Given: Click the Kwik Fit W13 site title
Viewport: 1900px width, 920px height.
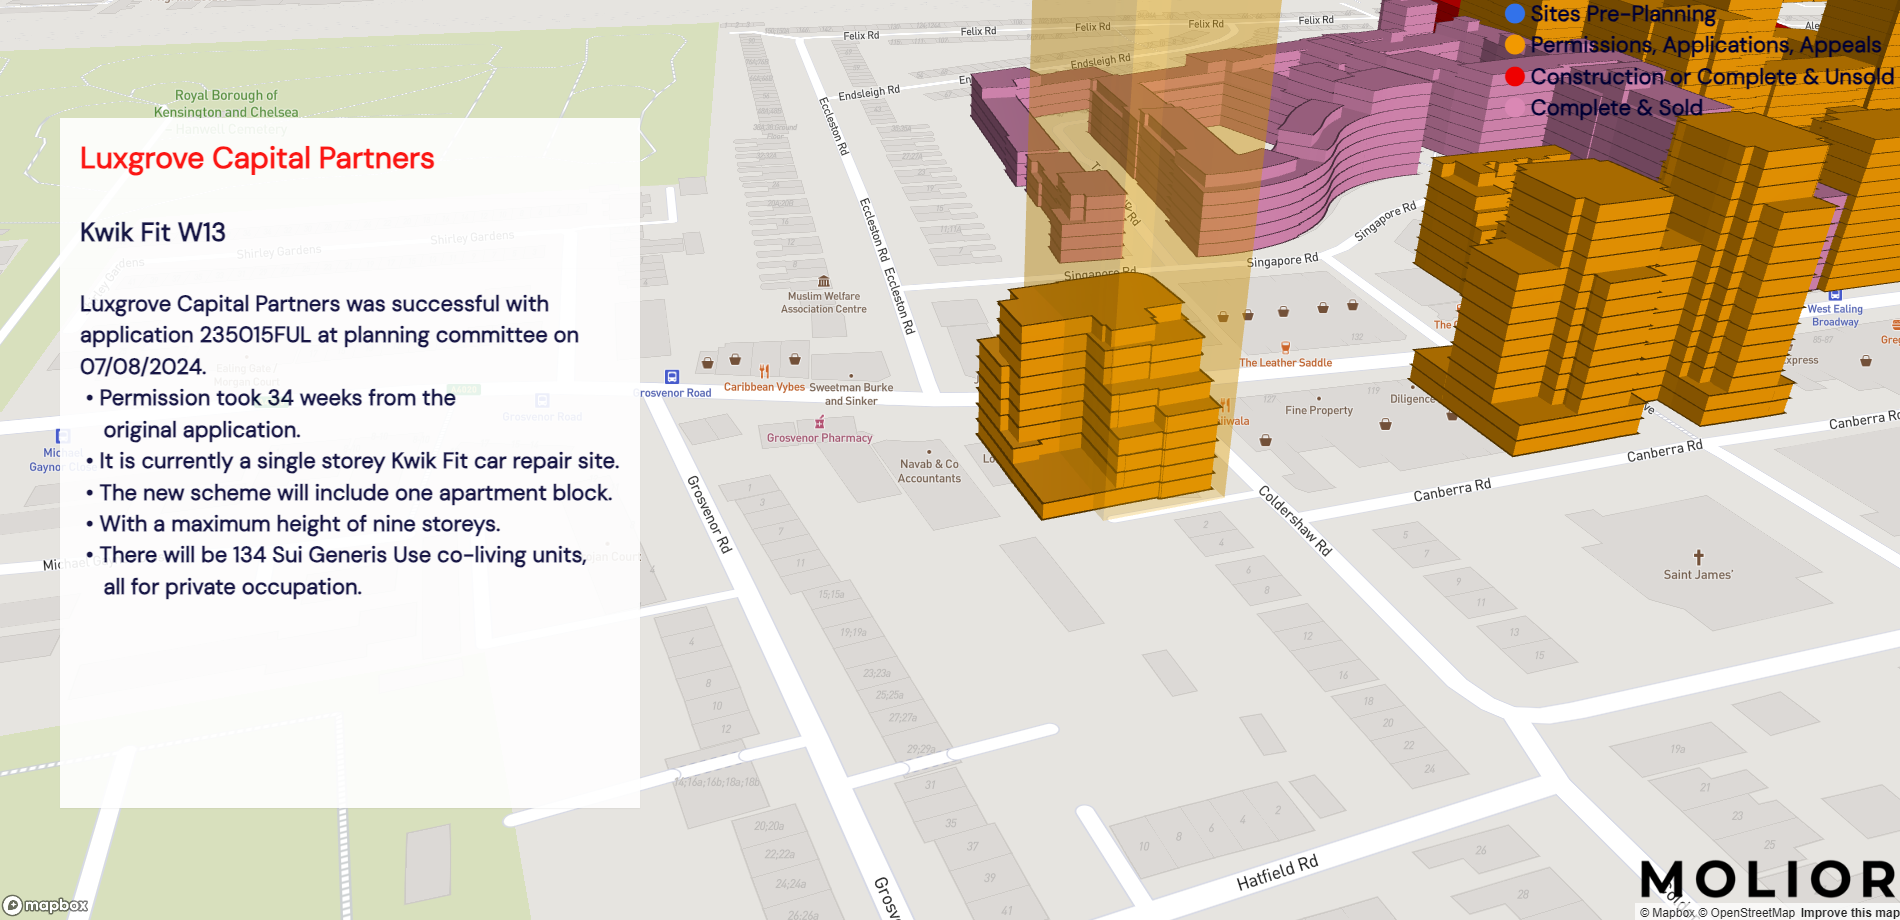Looking at the screenshot, I should [153, 232].
